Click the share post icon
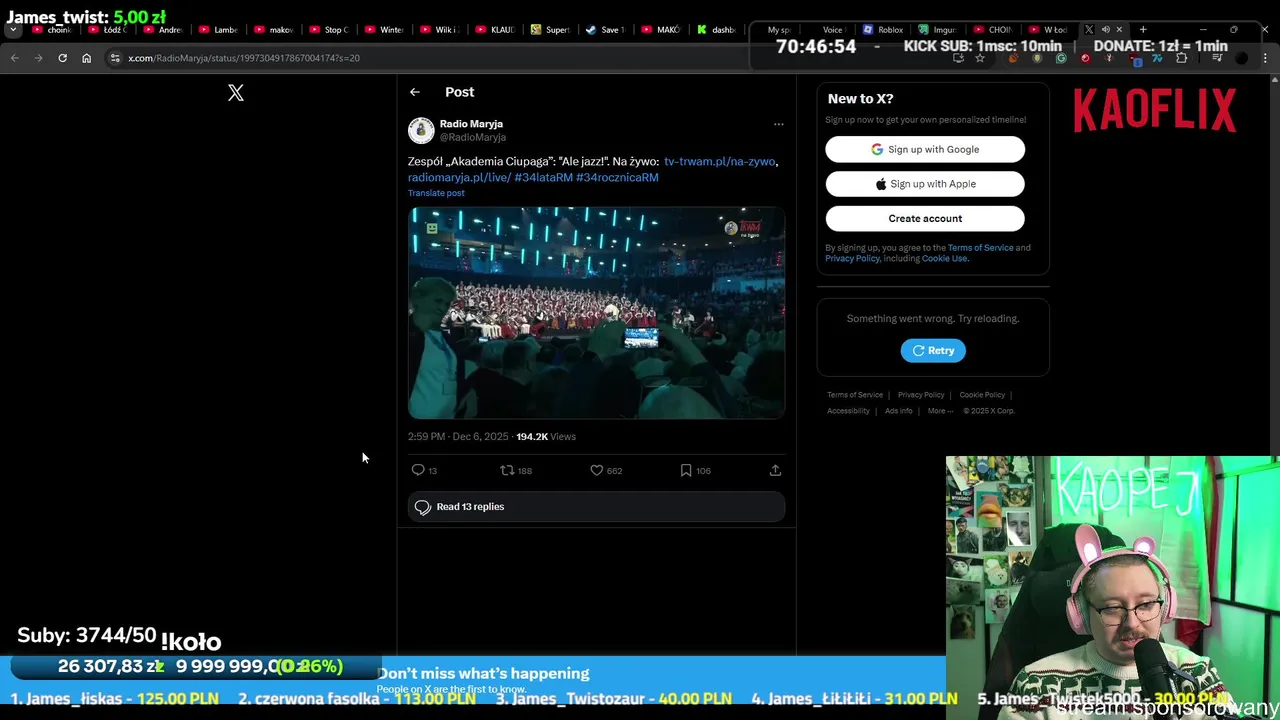This screenshot has height=720, width=1280. (775, 470)
